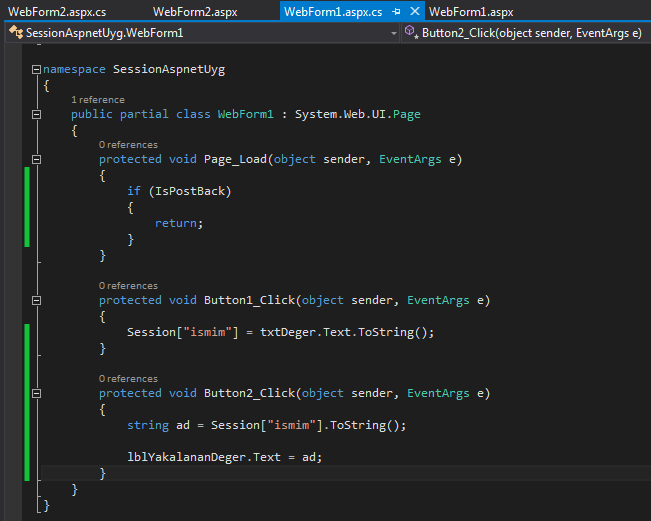Click txtDeger in the Session assignment
Viewport: 651px width, 521px height.
click(288, 333)
